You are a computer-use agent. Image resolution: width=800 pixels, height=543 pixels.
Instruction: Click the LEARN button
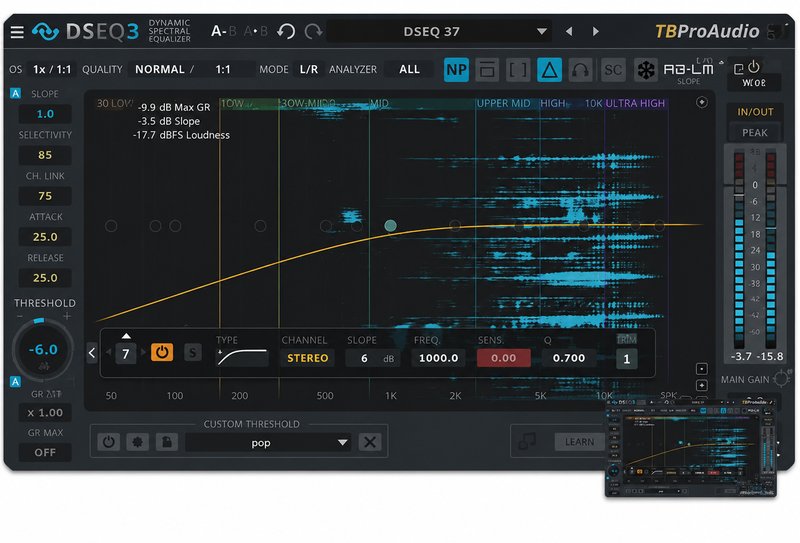click(x=580, y=442)
